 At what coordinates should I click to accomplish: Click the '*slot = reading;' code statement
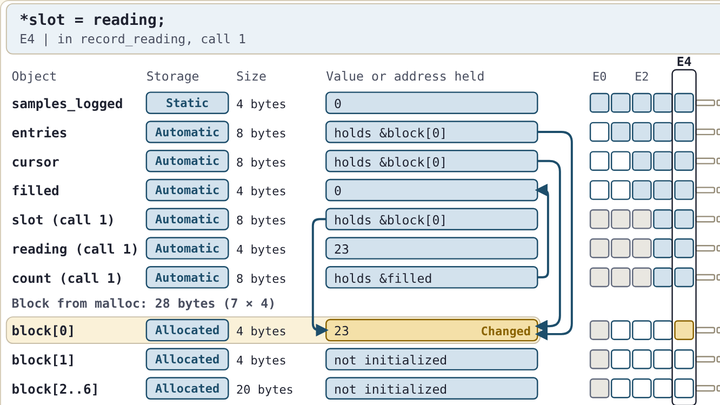pyautogui.click(x=92, y=20)
